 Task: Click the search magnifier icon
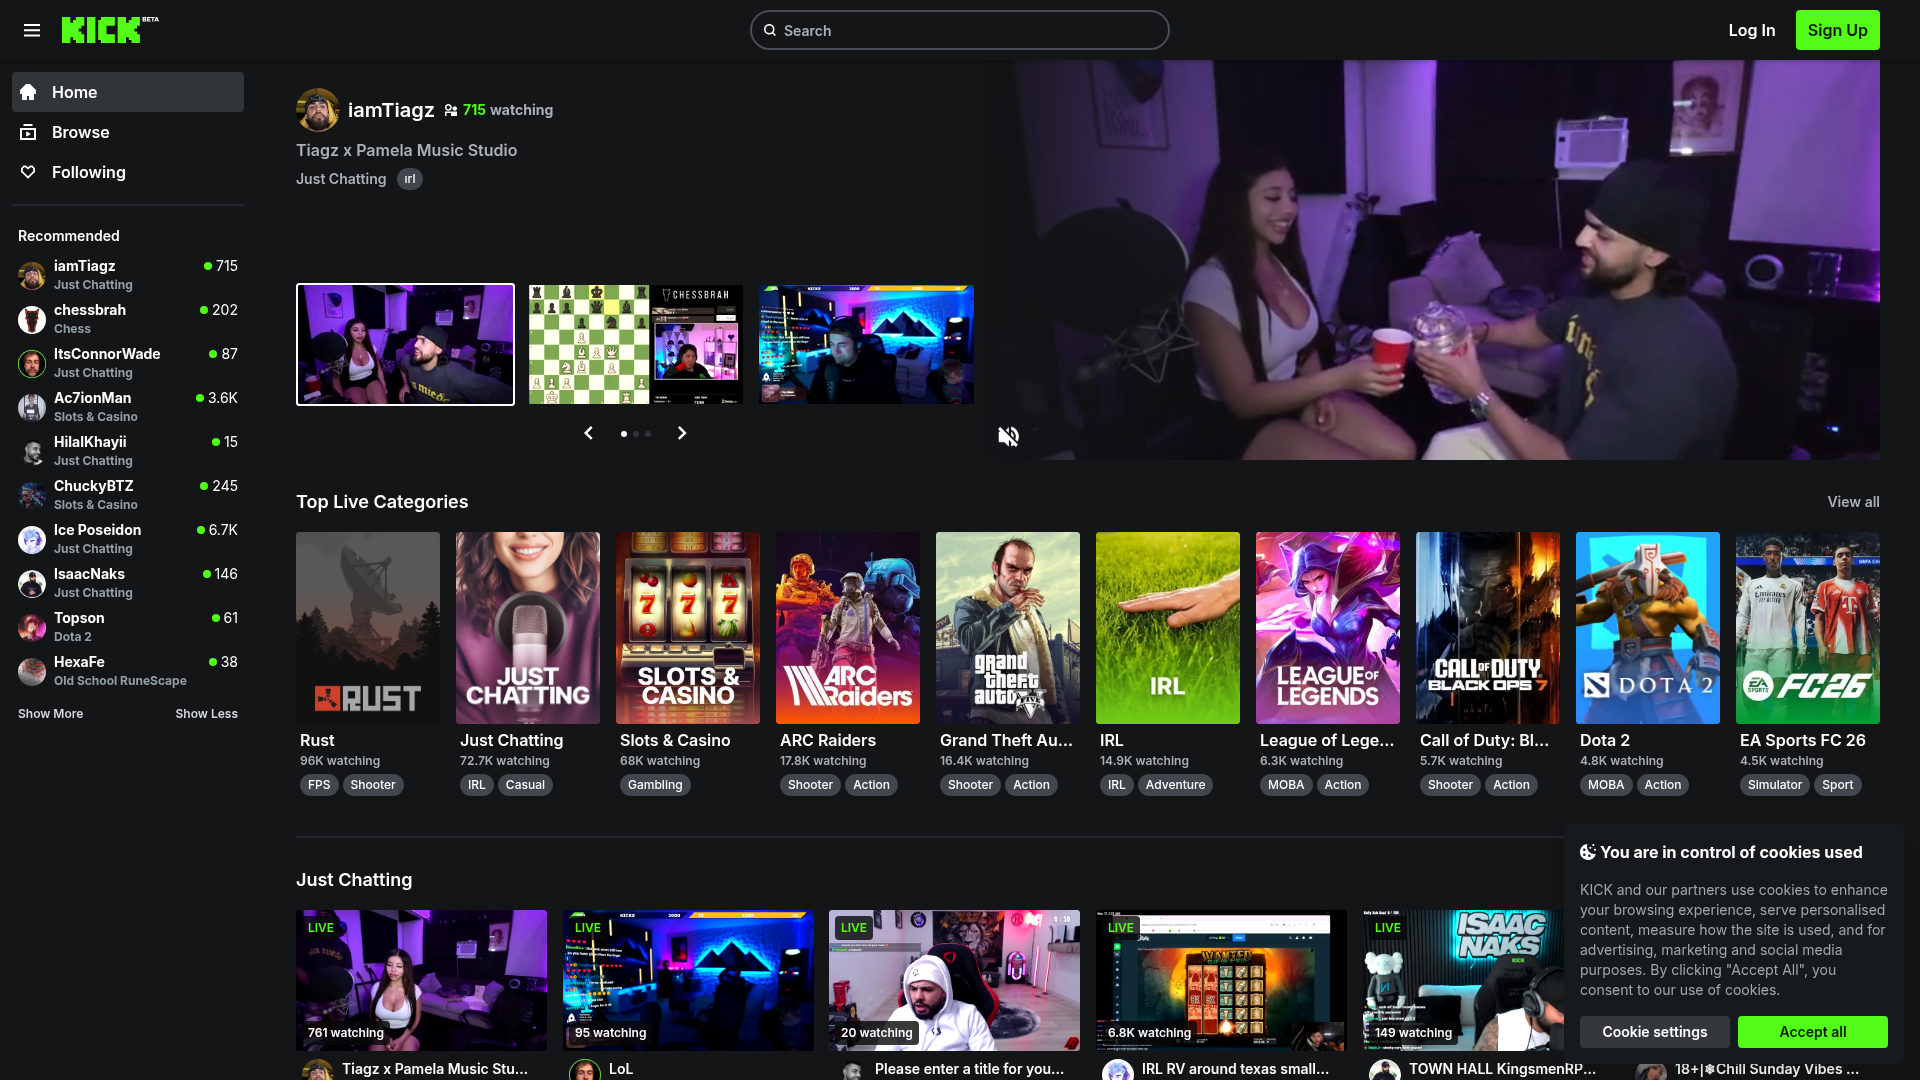(771, 30)
